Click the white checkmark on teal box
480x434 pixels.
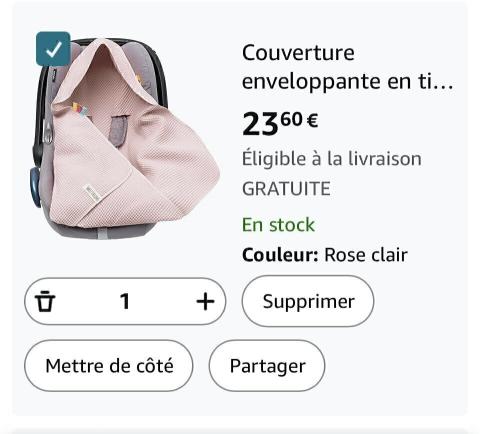coord(53,49)
